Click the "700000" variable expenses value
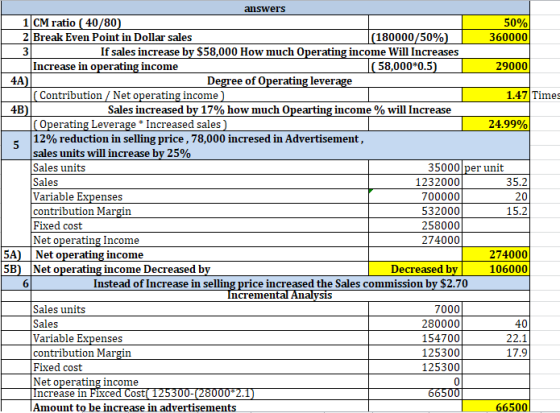 415,196
